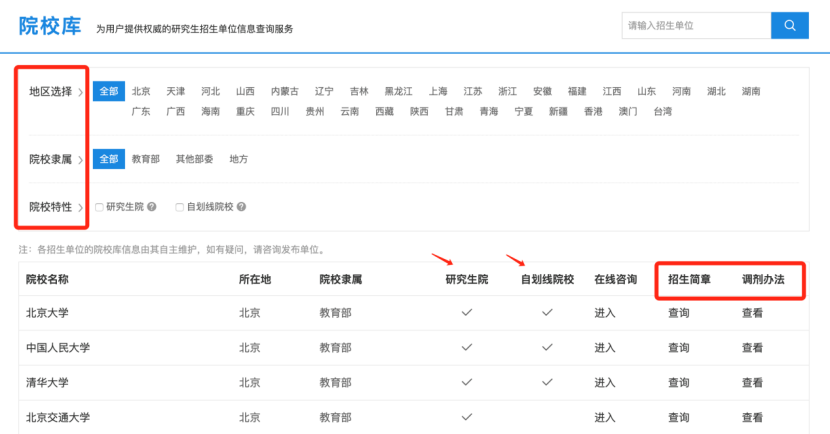
Task: Open the 北京大学 school name link
Action: [47, 313]
